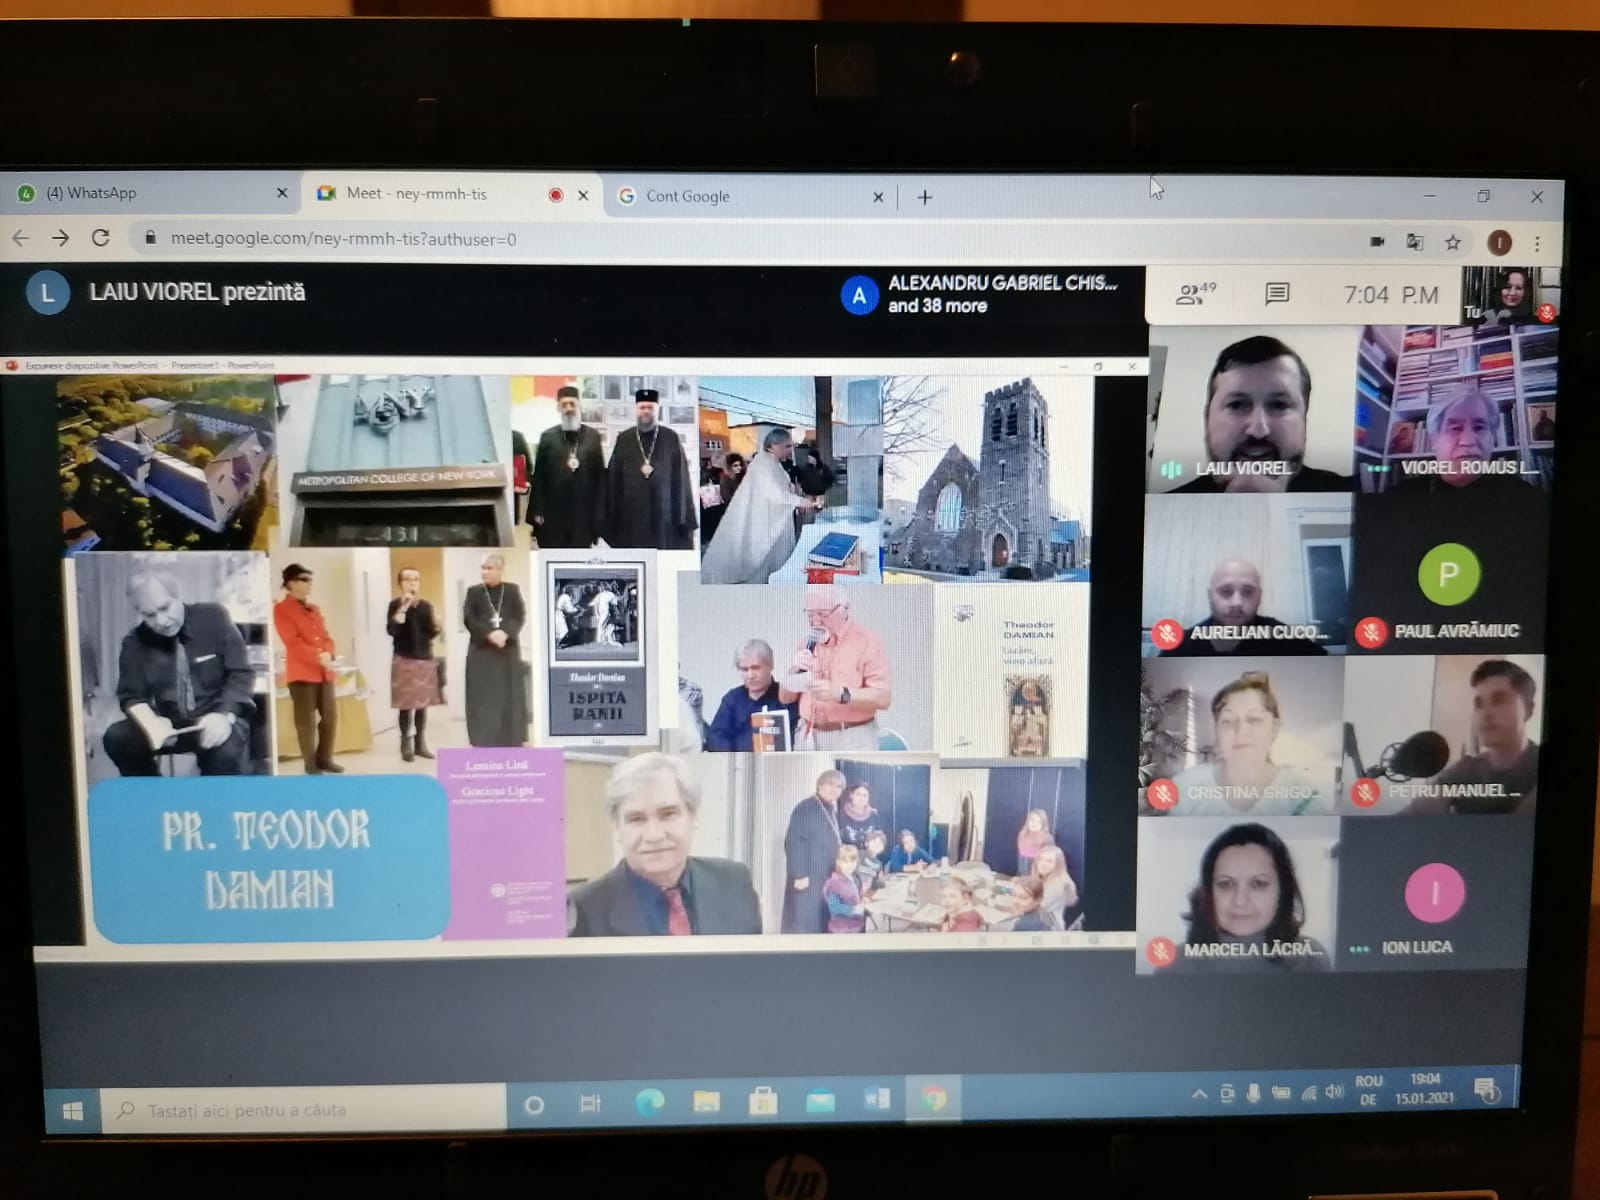Open the Meet chat panel icon
The height and width of the screenshot is (1200, 1600).
coord(1276,293)
